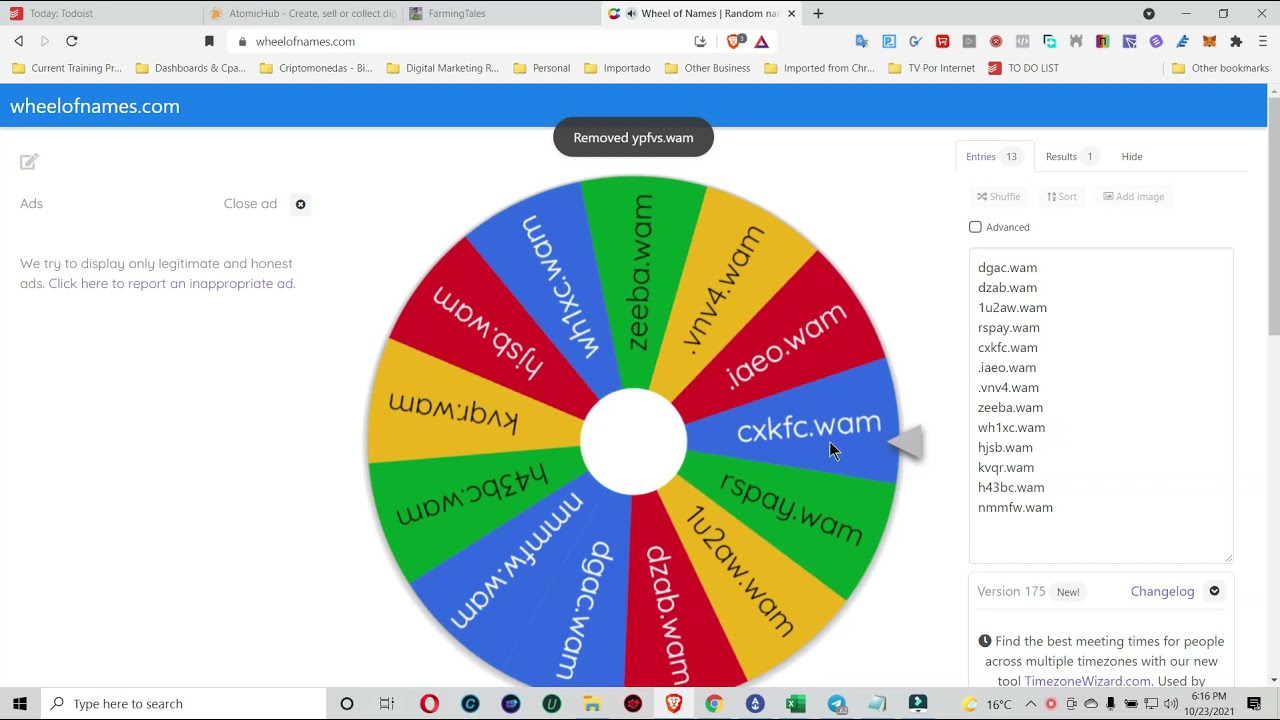Open the Current Training bookmark folder

point(67,68)
